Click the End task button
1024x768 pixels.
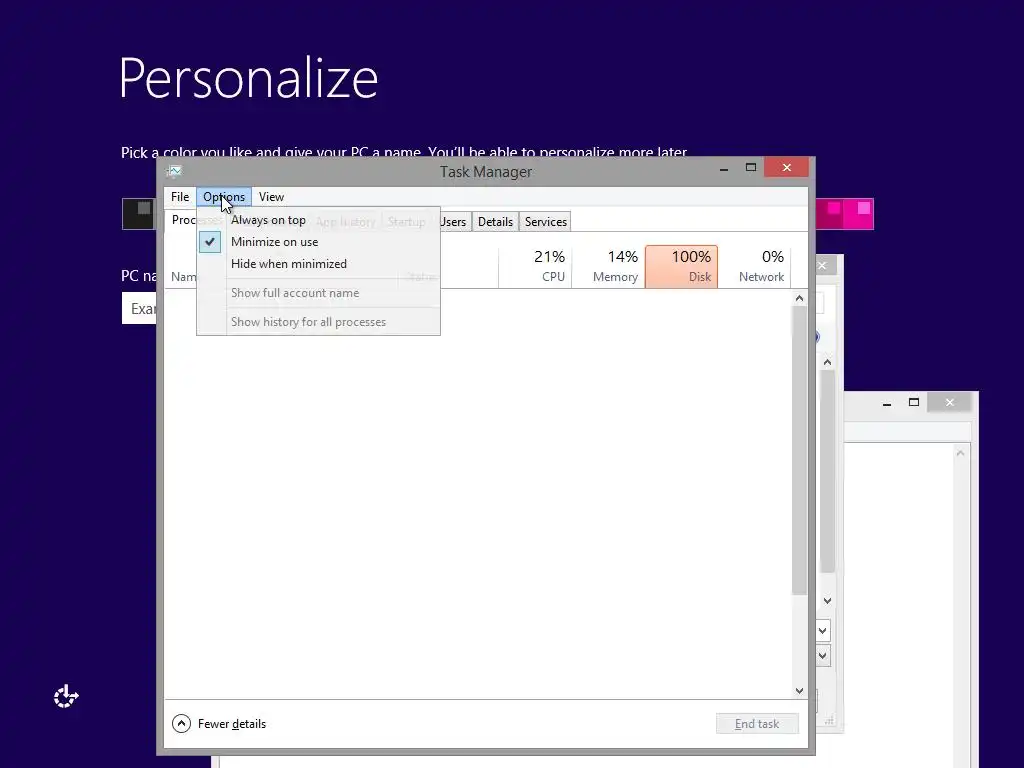[757, 724]
